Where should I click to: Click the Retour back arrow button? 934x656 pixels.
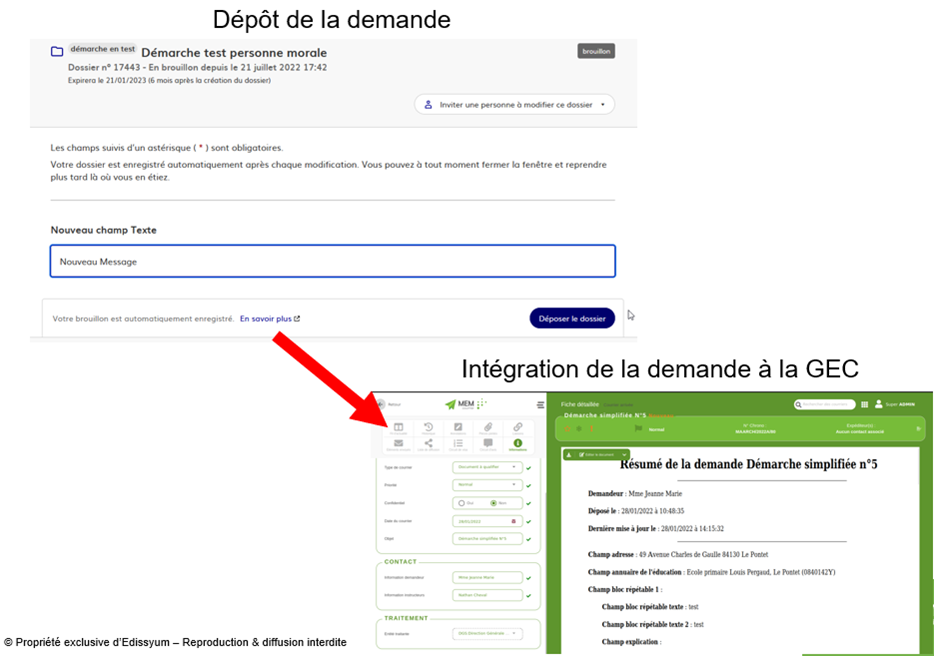coord(380,405)
